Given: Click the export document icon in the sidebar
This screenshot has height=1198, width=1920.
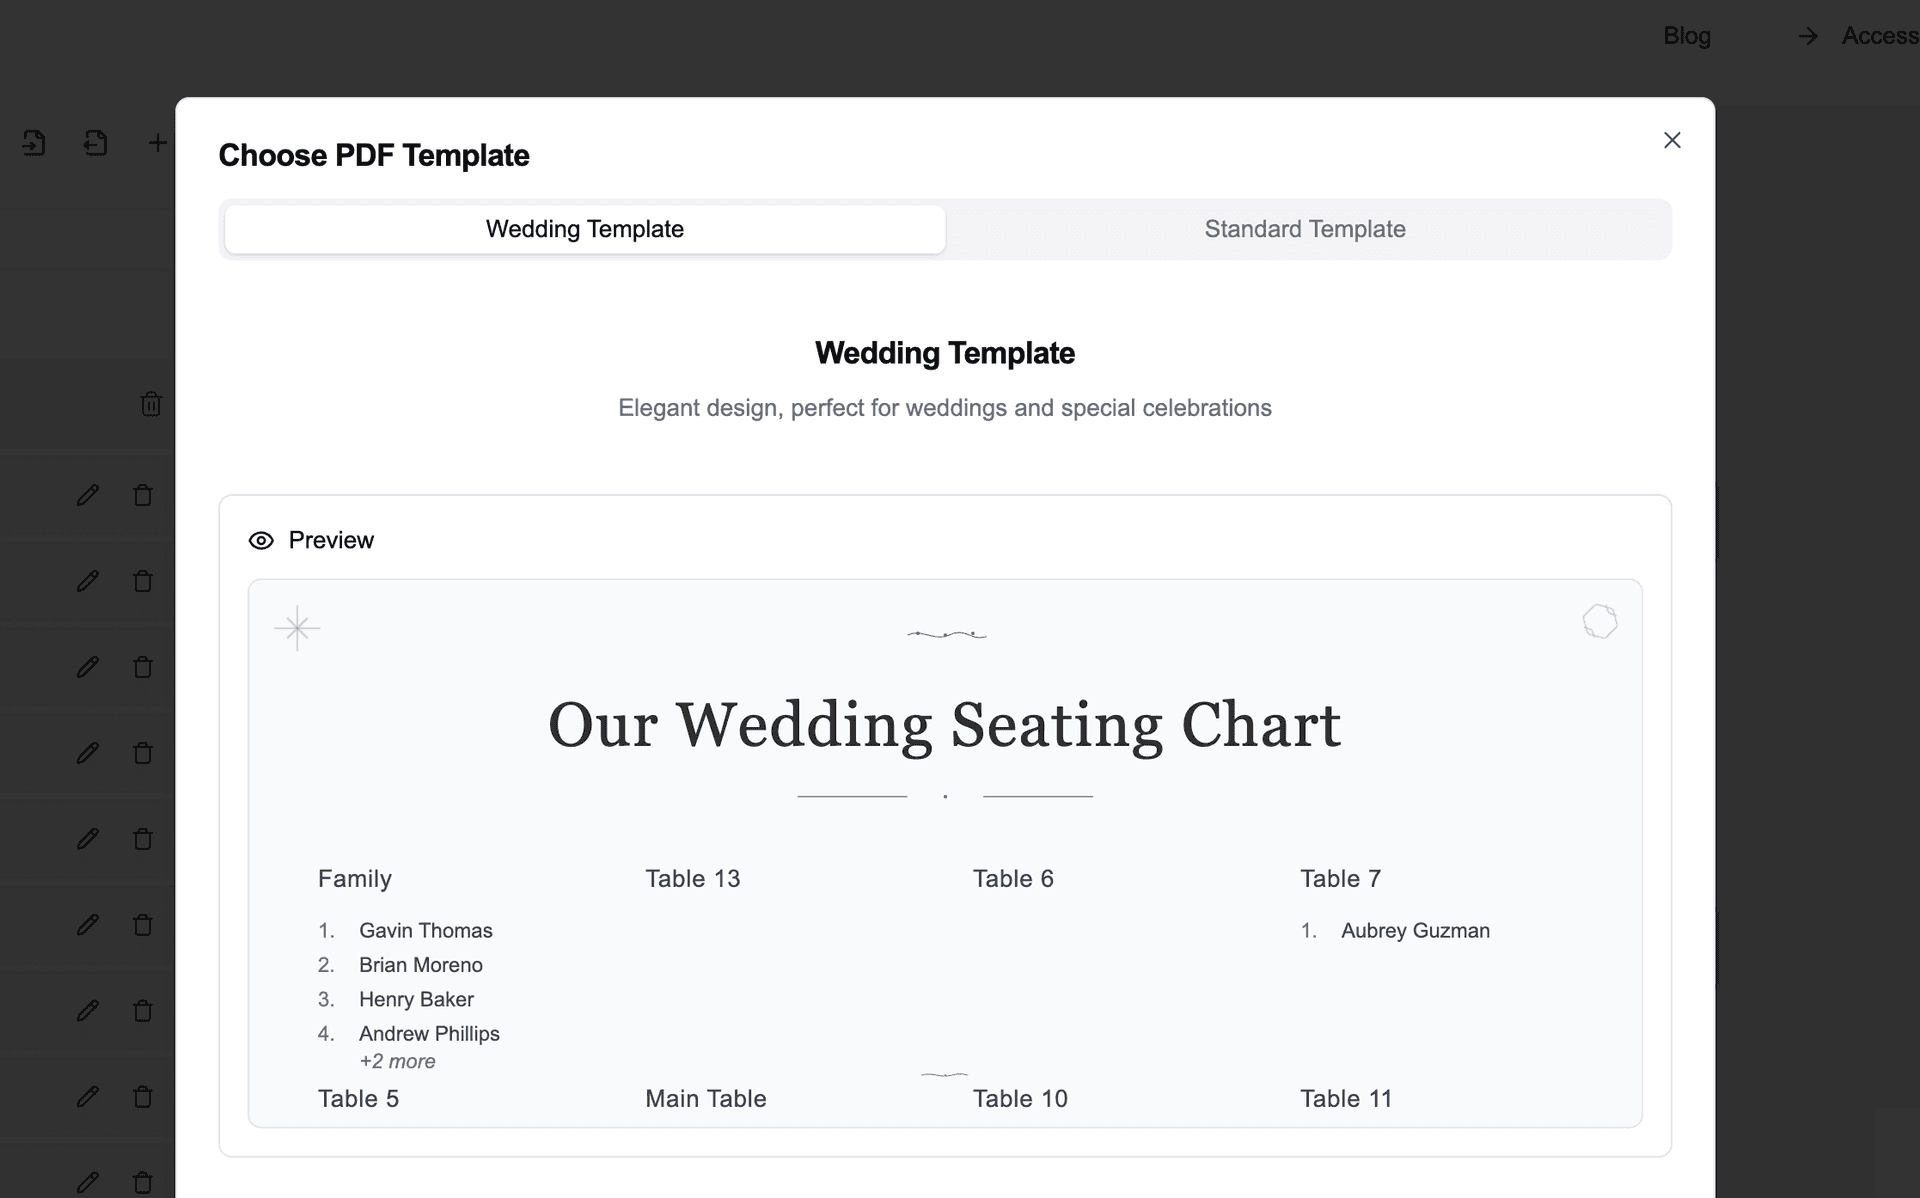Looking at the screenshot, I should click(x=95, y=142).
